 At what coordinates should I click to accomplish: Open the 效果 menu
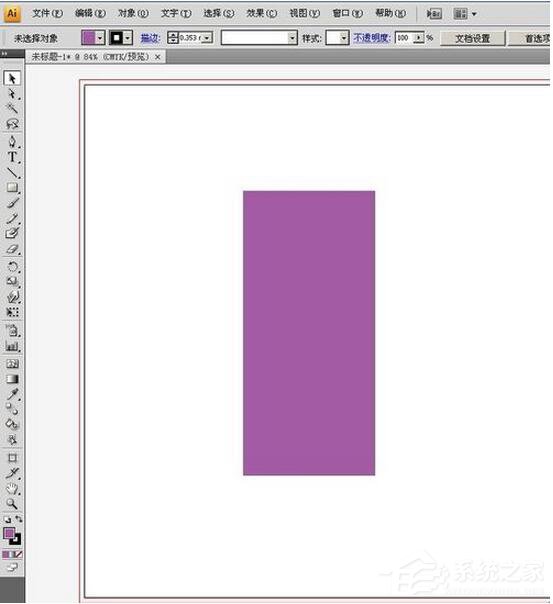(261, 13)
